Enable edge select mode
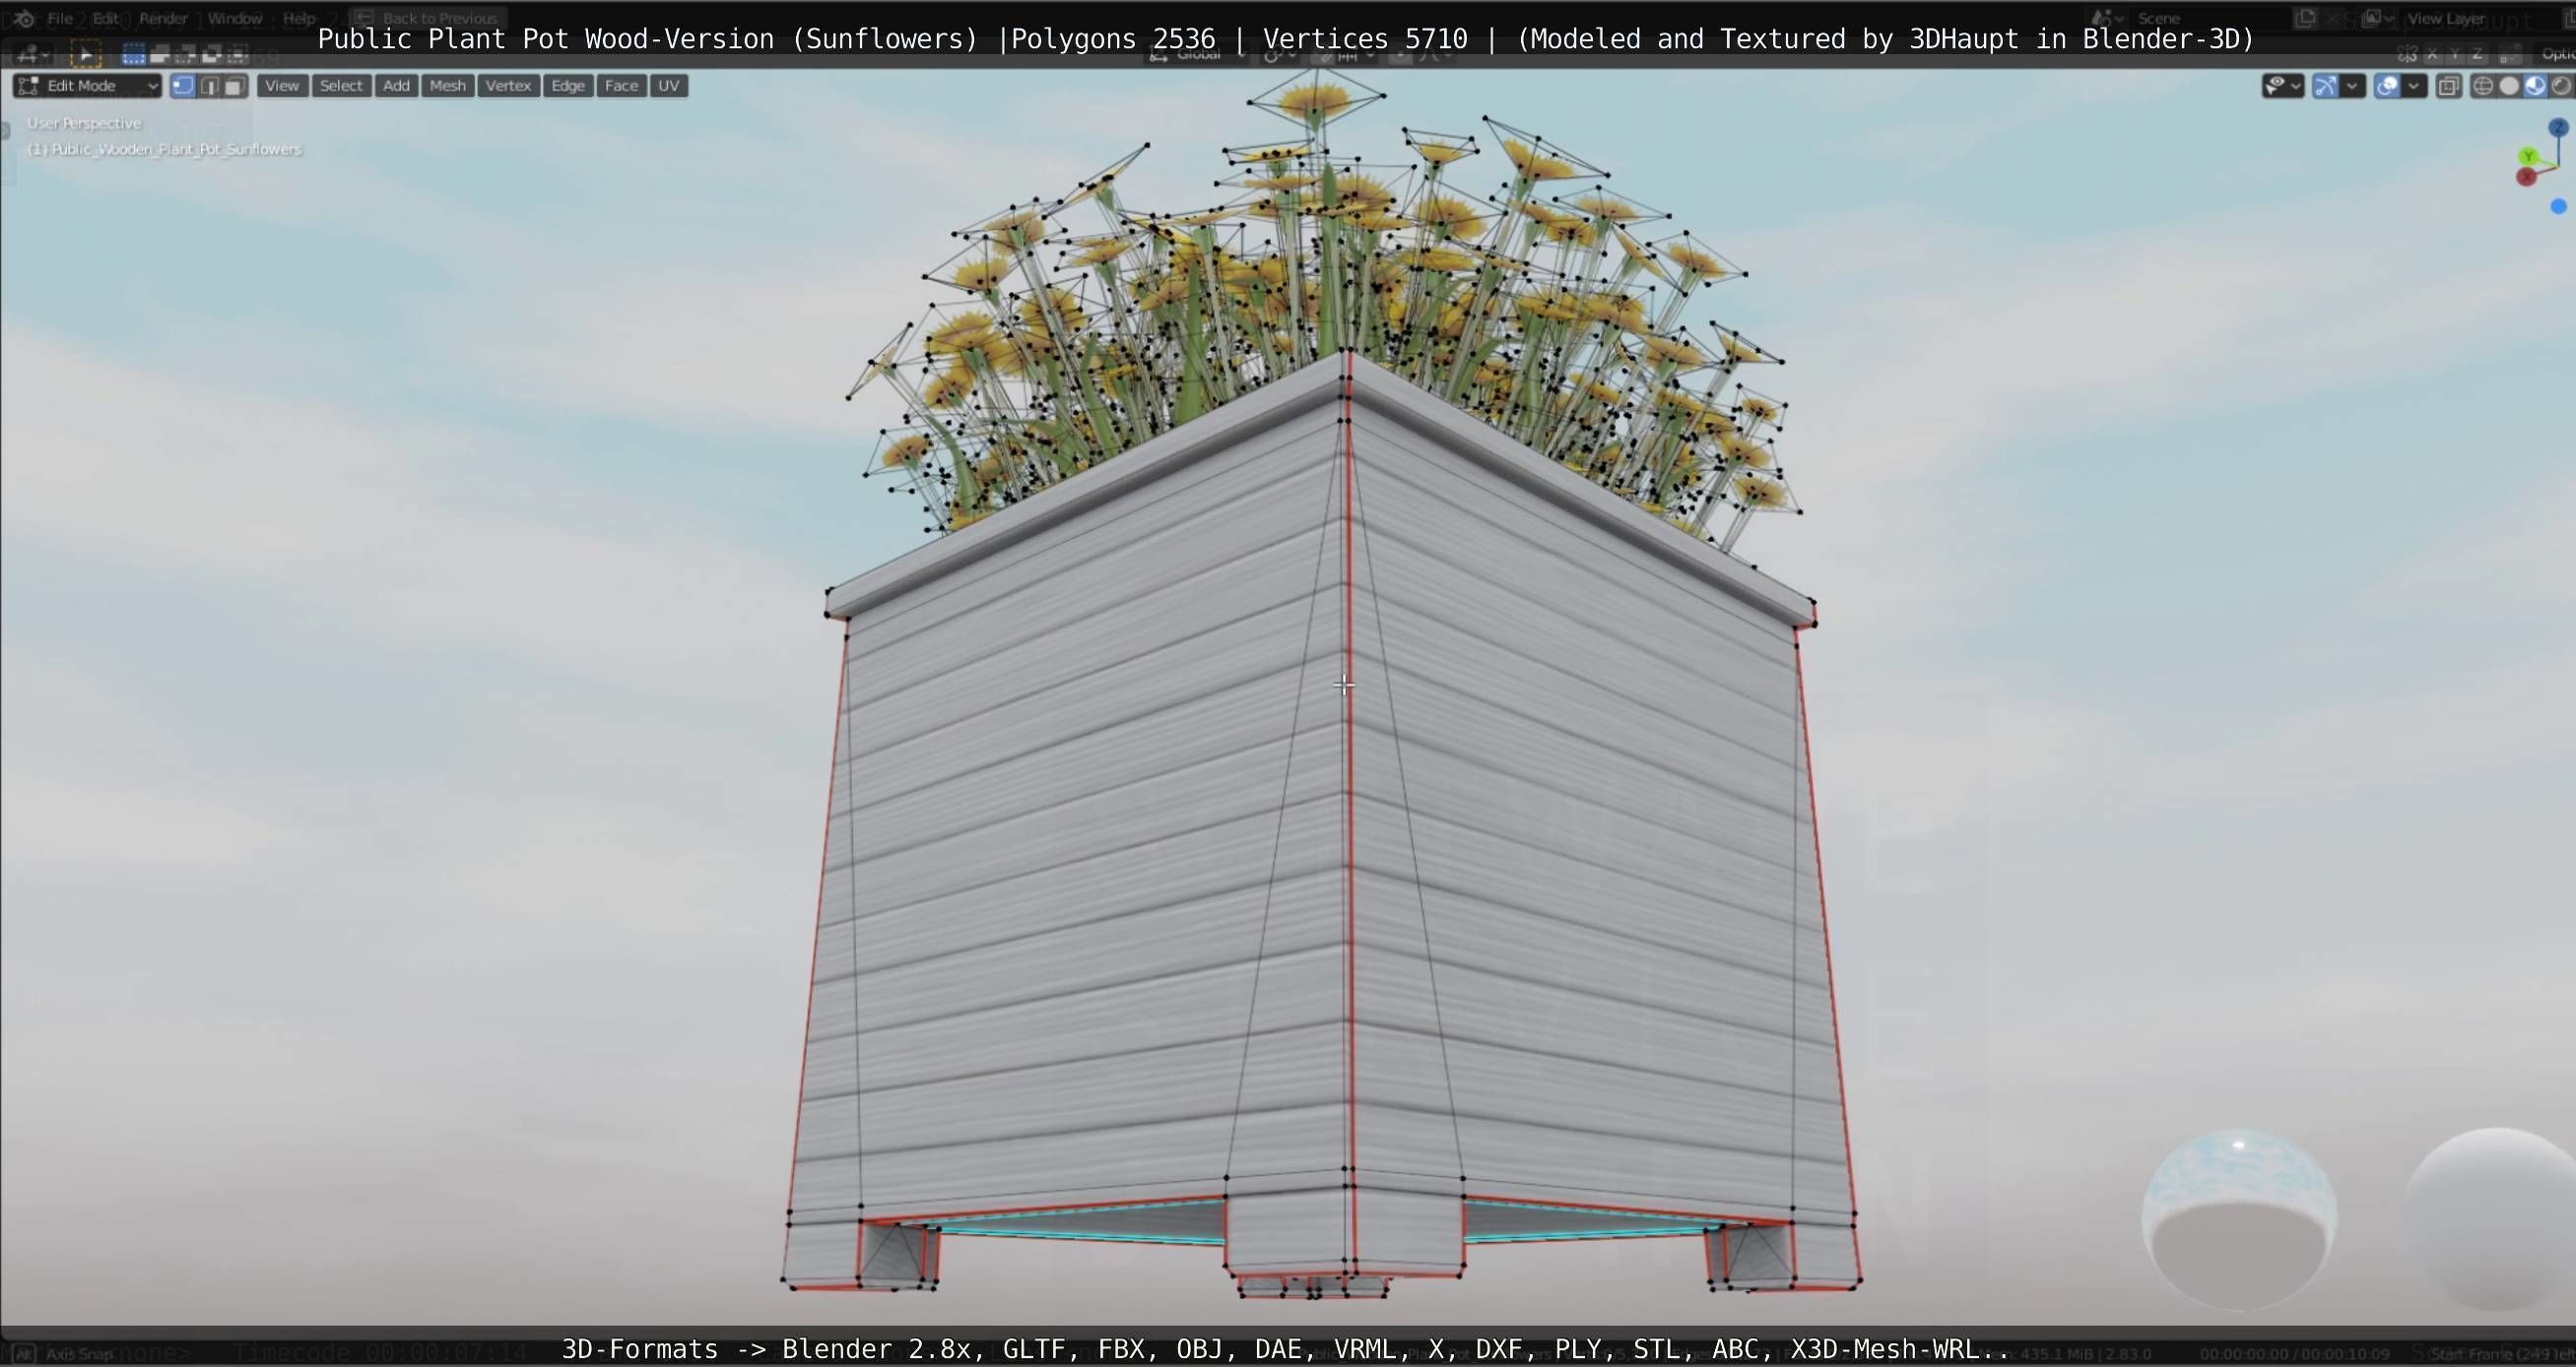The width and height of the screenshot is (2576, 1367). pos(209,86)
